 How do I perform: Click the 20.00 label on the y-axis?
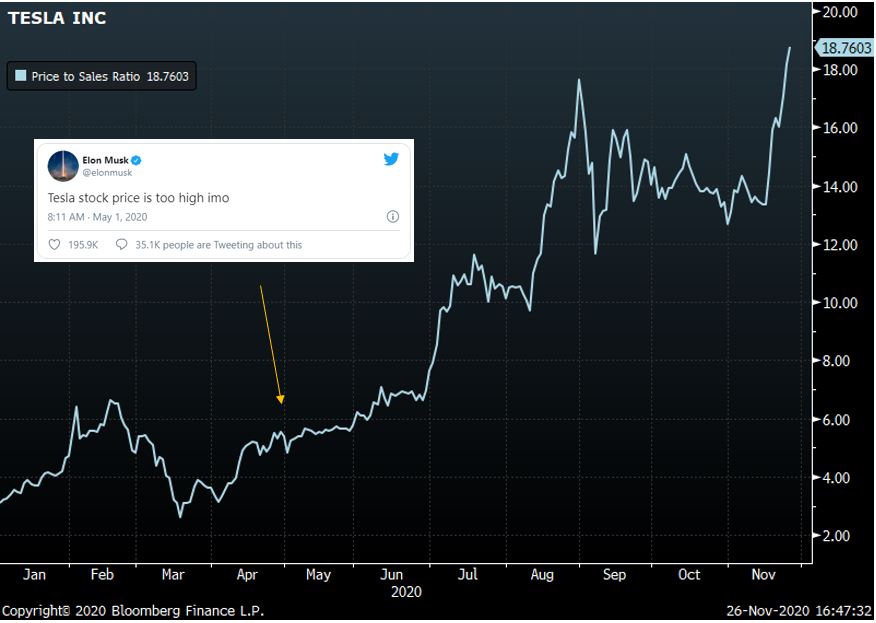[840, 12]
